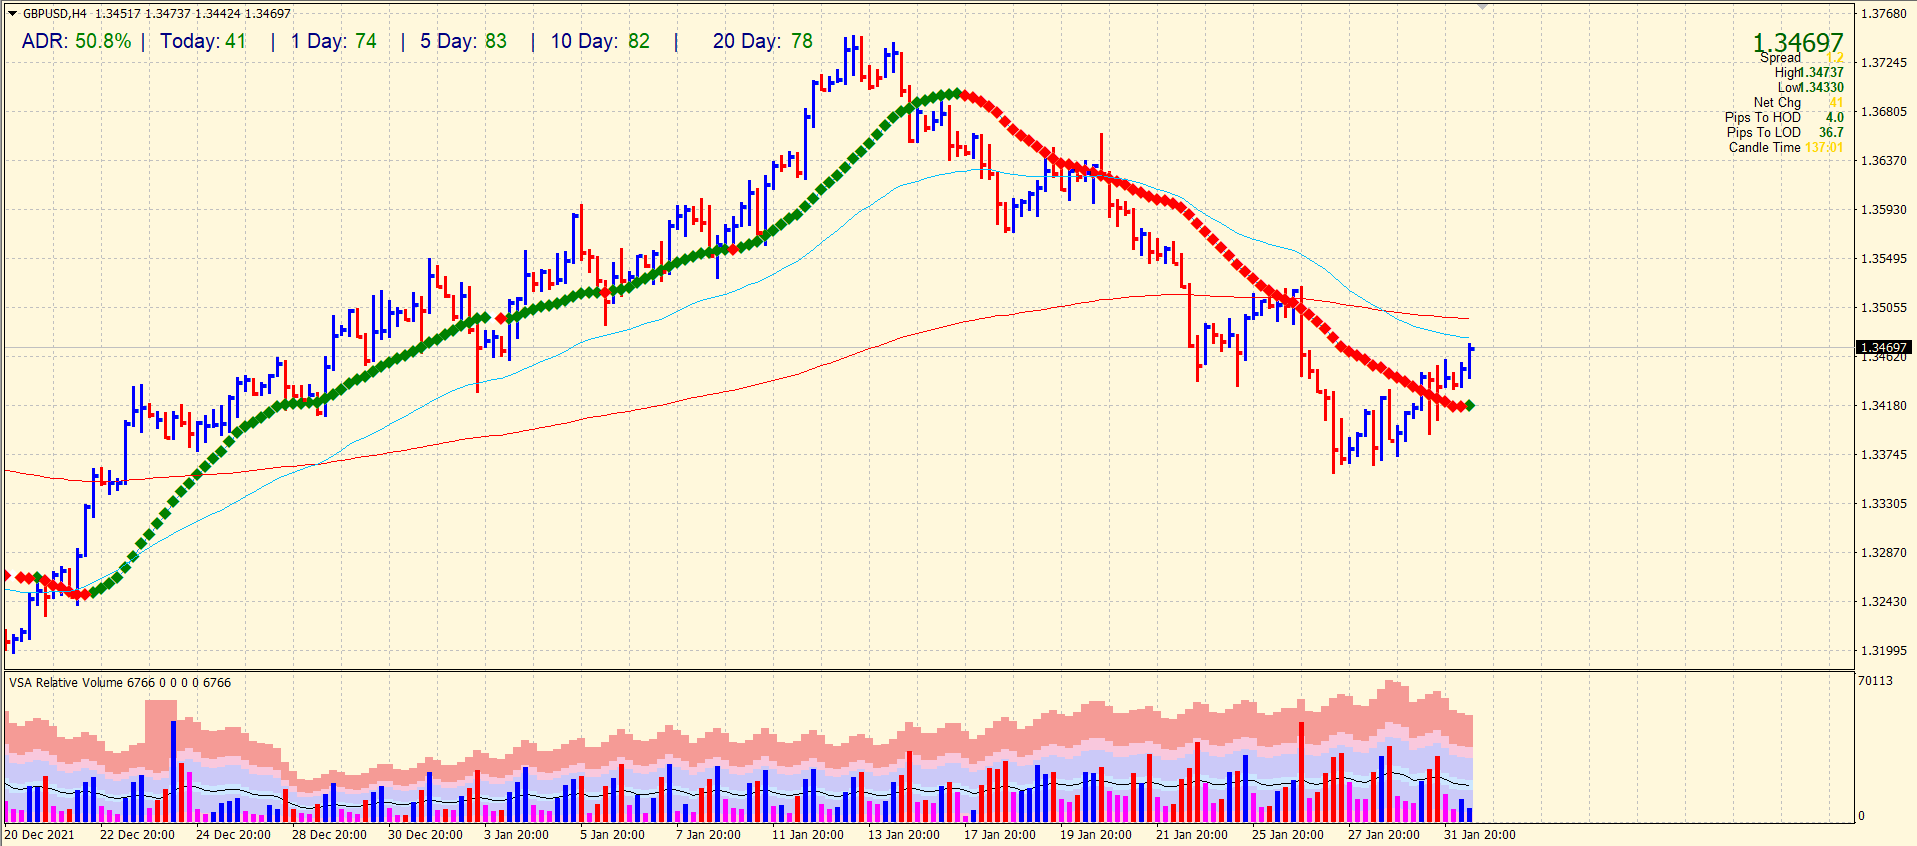Viewport: 1917px width, 846px height.
Task: Click the 7 Jan 20:00 time label
Action: pyautogui.click(x=708, y=834)
